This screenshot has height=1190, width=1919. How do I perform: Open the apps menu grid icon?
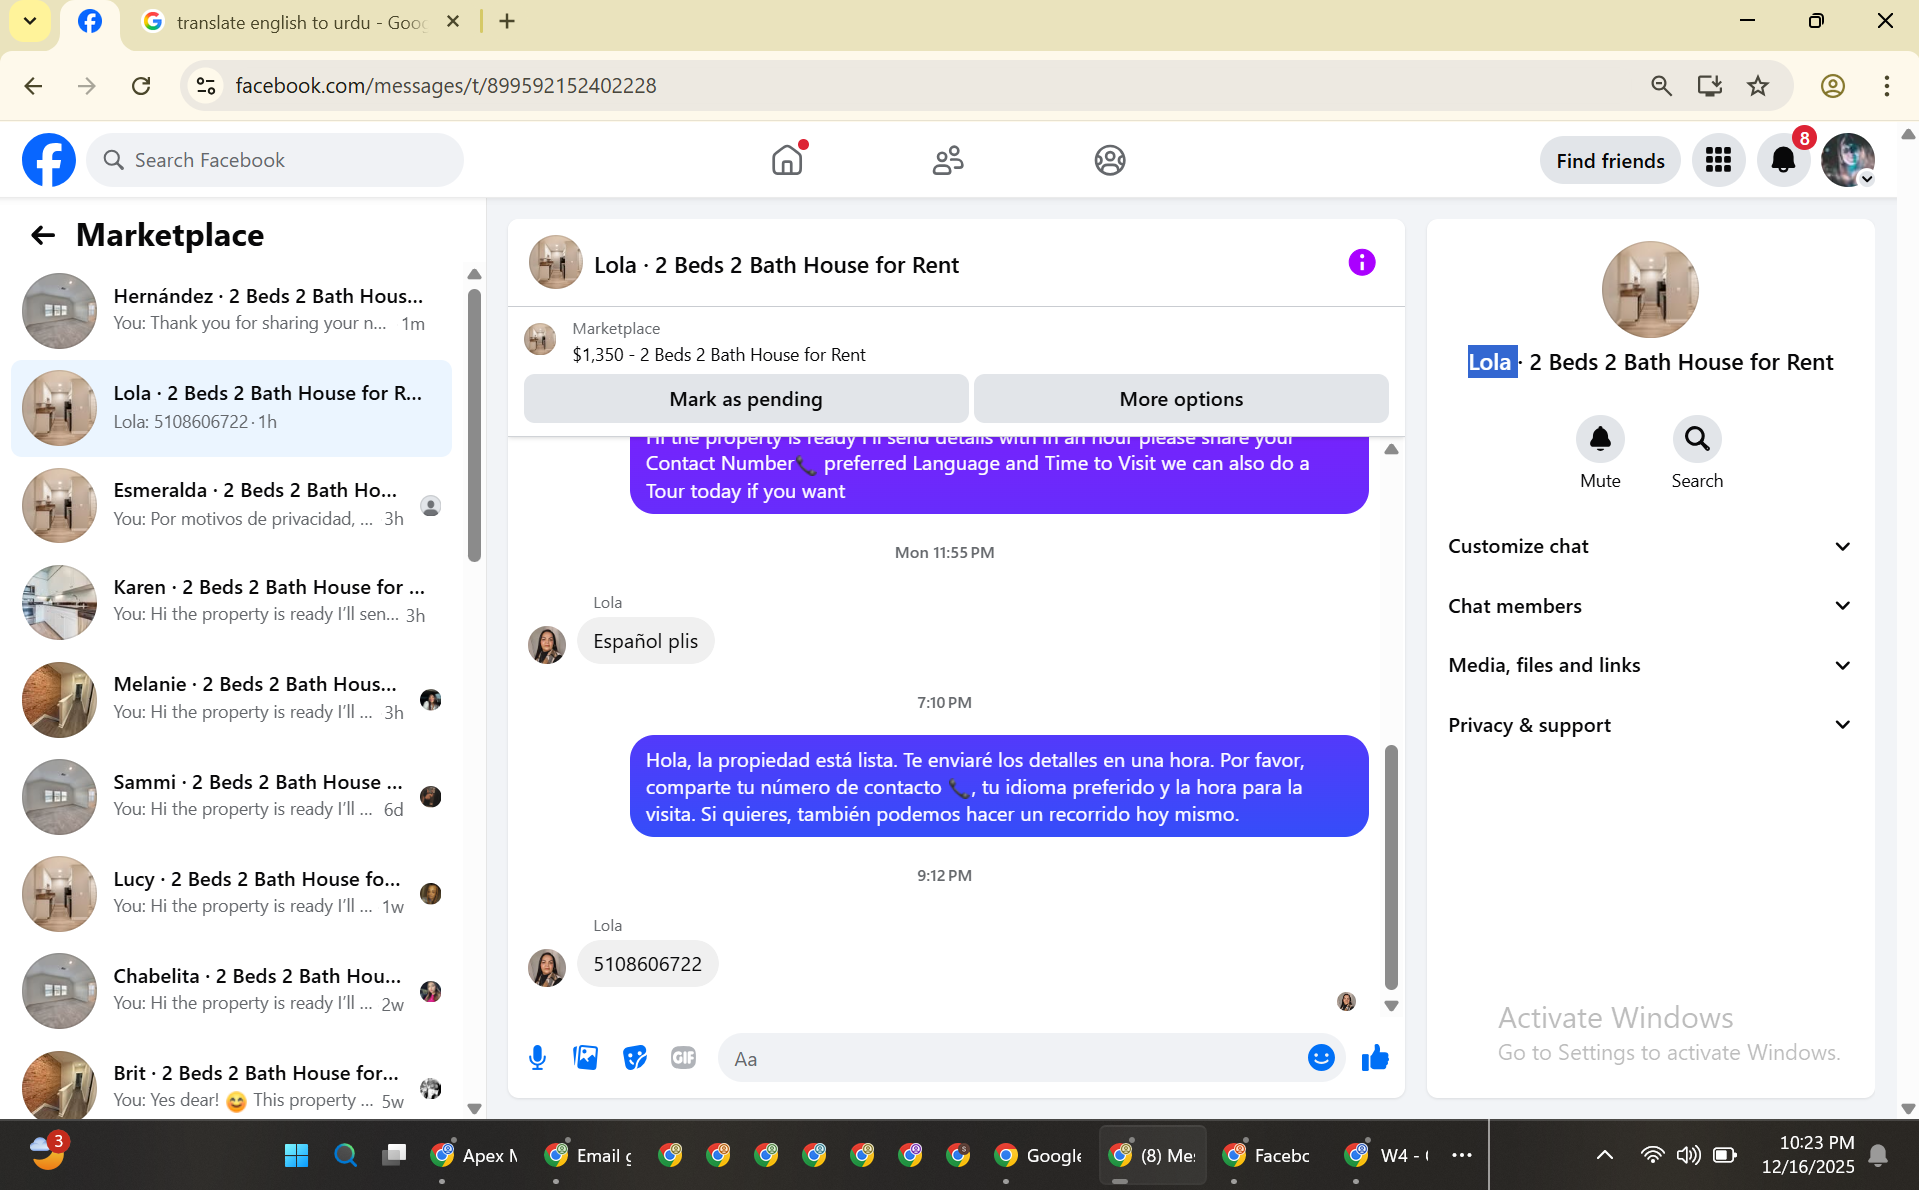[1718, 160]
